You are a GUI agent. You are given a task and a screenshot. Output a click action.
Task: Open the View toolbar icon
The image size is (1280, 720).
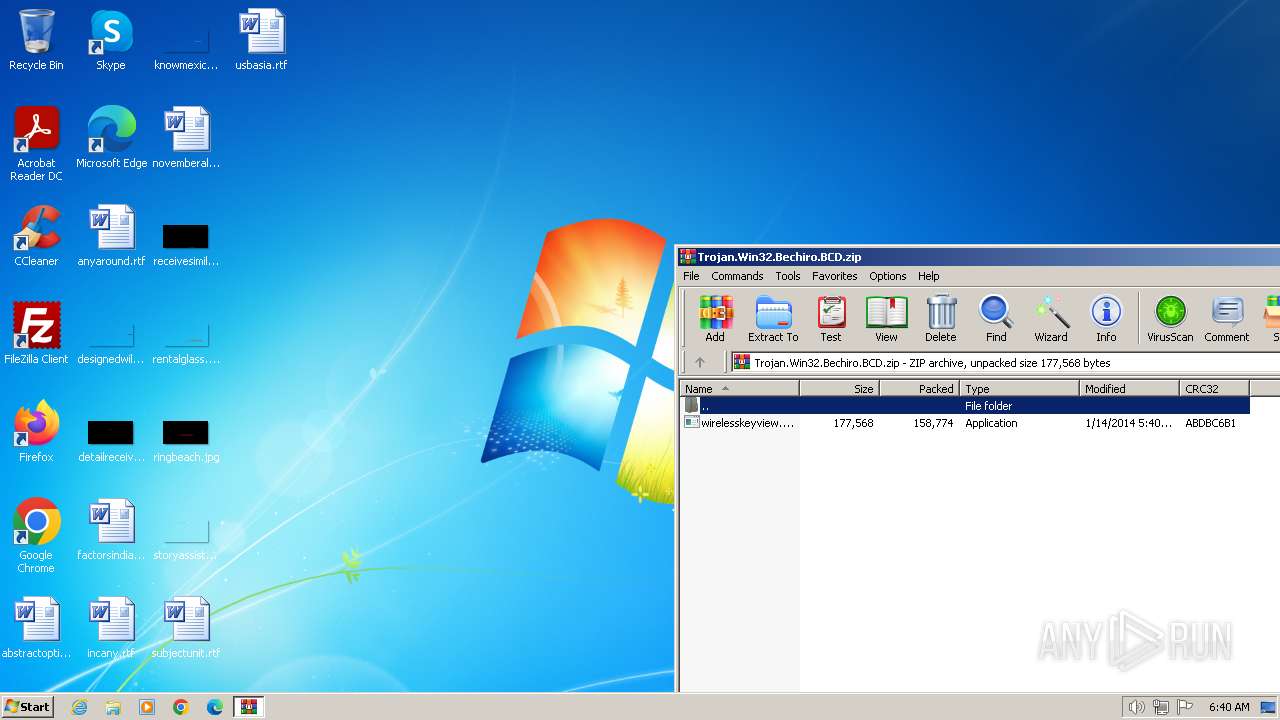886,319
